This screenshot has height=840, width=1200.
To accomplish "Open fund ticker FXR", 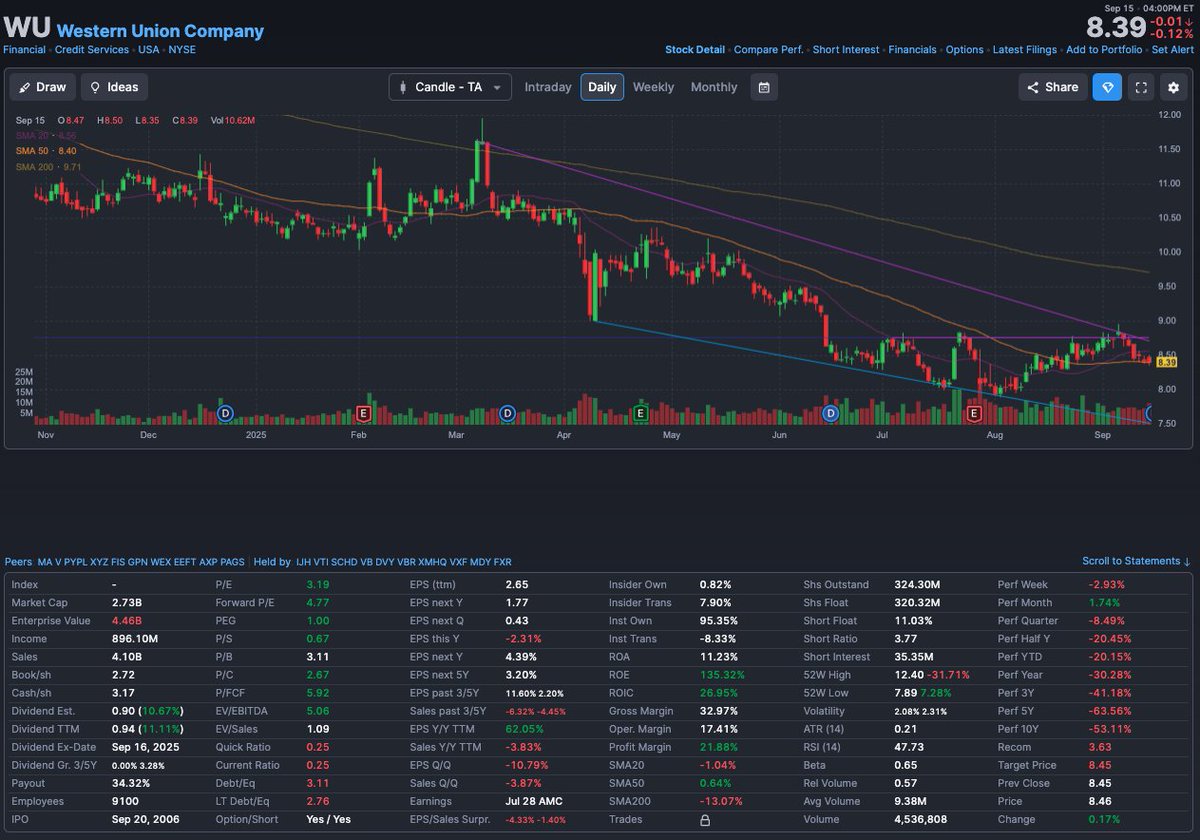I will pos(503,562).
